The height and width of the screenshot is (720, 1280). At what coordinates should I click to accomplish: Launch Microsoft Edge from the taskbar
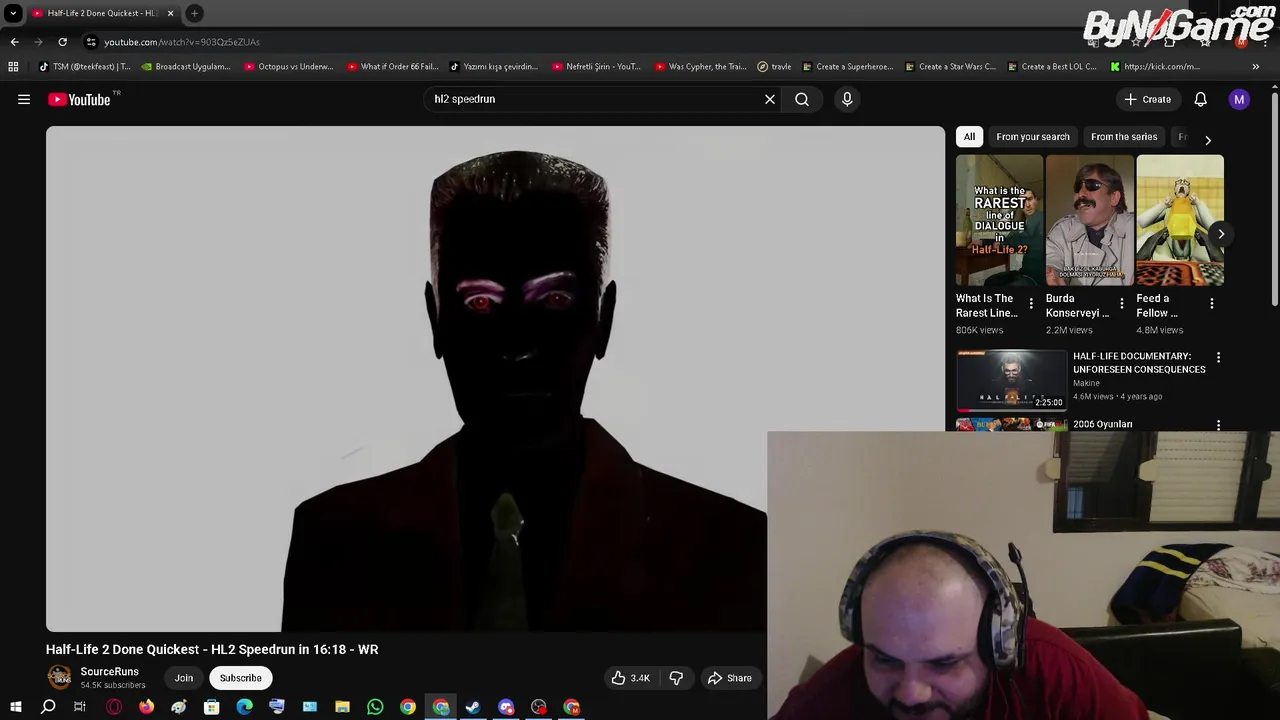point(244,707)
